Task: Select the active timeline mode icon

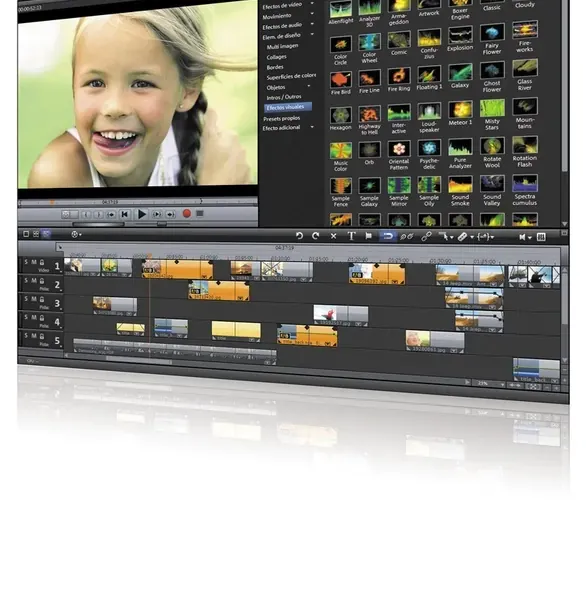Action: (x=46, y=234)
